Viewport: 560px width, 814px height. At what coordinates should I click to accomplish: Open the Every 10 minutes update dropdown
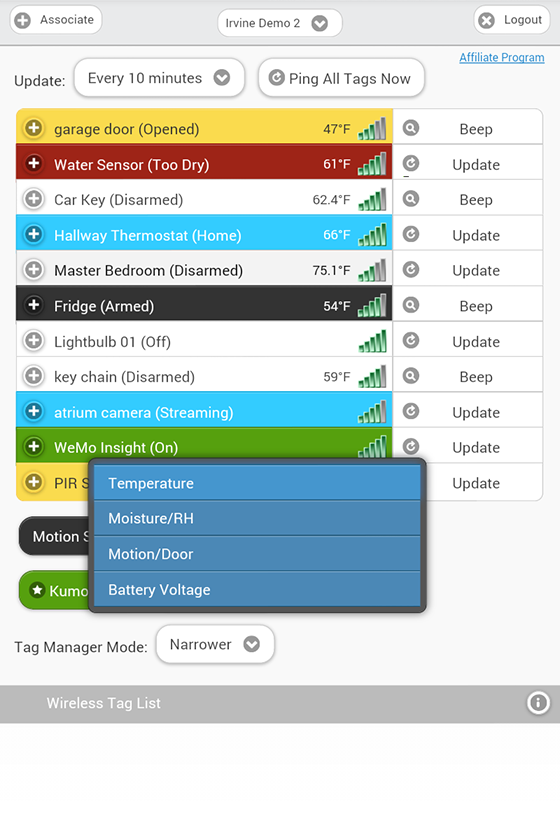(x=159, y=78)
